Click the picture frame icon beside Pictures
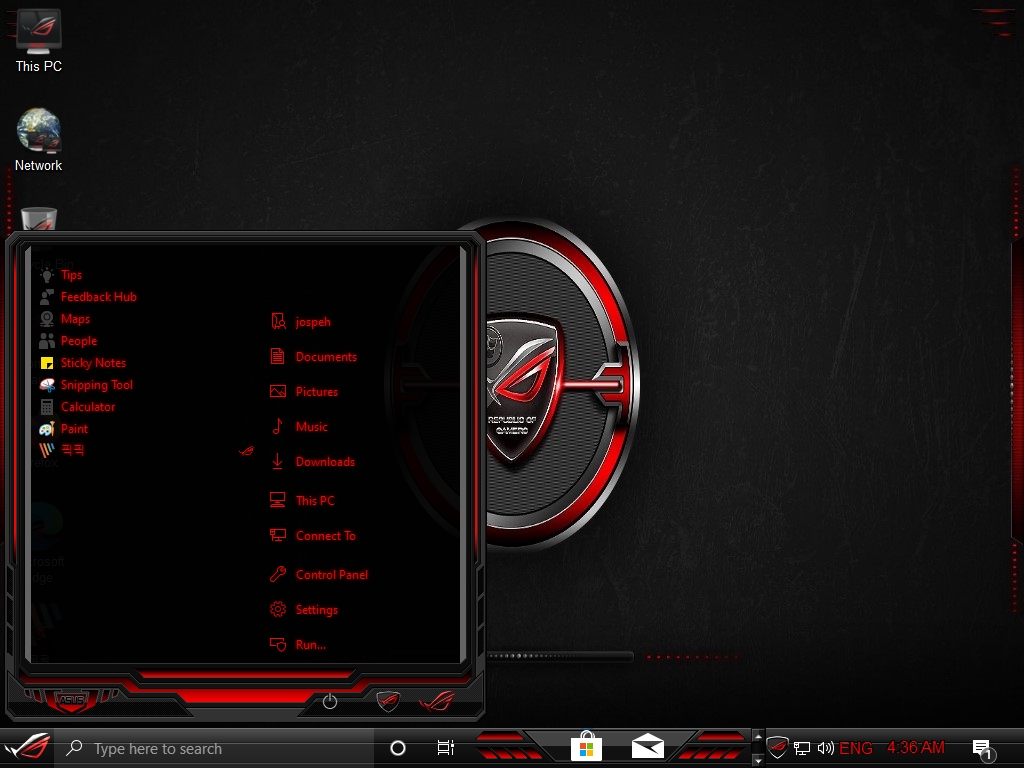 click(x=278, y=392)
